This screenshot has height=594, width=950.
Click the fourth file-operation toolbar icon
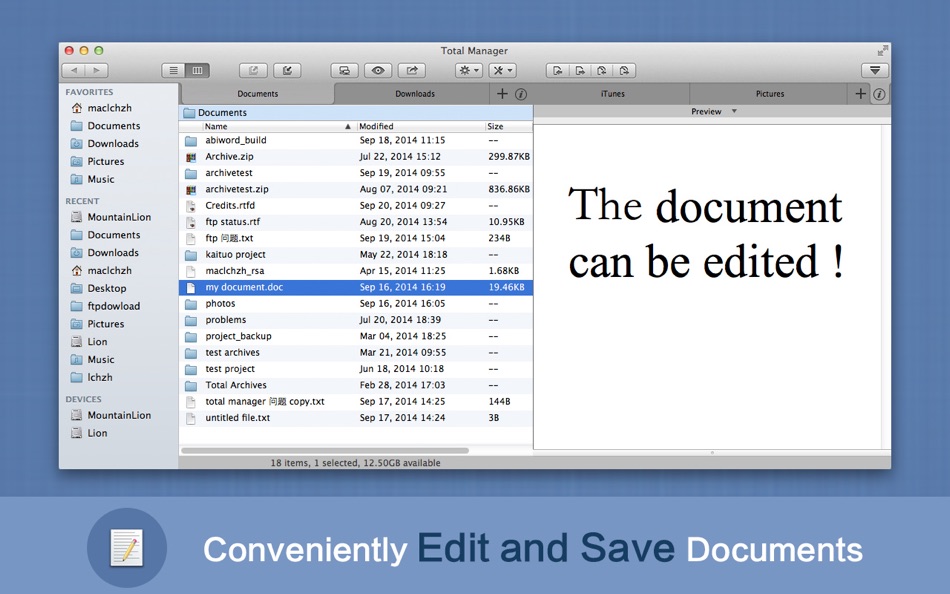624,71
